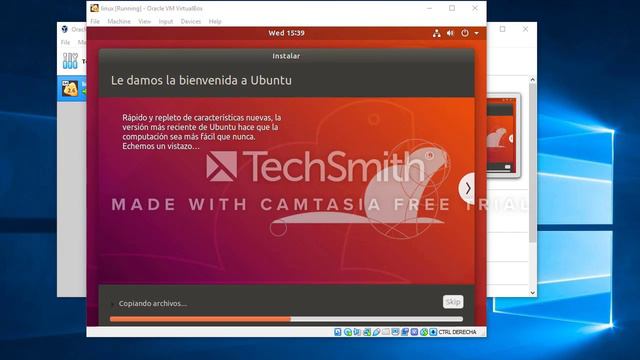Screen dimensions: 640x360
Task: Open the File menu of the VM window
Action: [95, 21]
